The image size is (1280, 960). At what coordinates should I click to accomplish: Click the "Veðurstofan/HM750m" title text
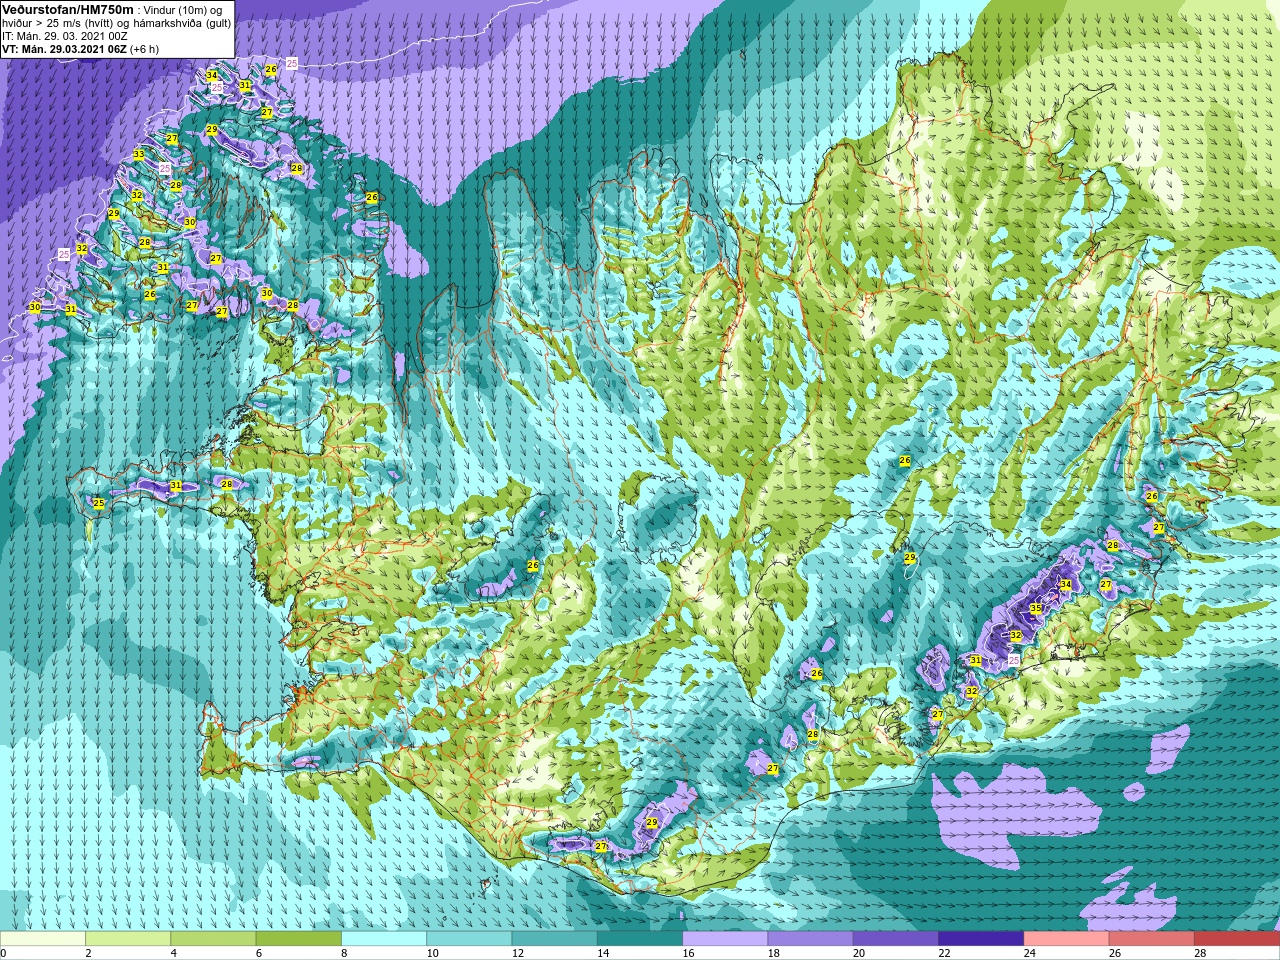click(68, 9)
